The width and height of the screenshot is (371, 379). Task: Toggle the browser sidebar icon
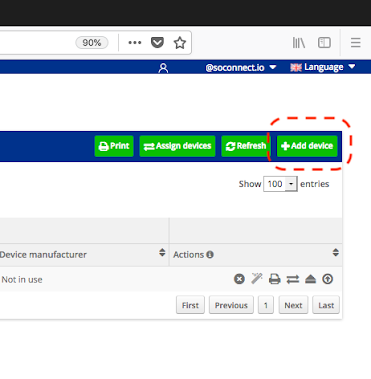point(324,43)
